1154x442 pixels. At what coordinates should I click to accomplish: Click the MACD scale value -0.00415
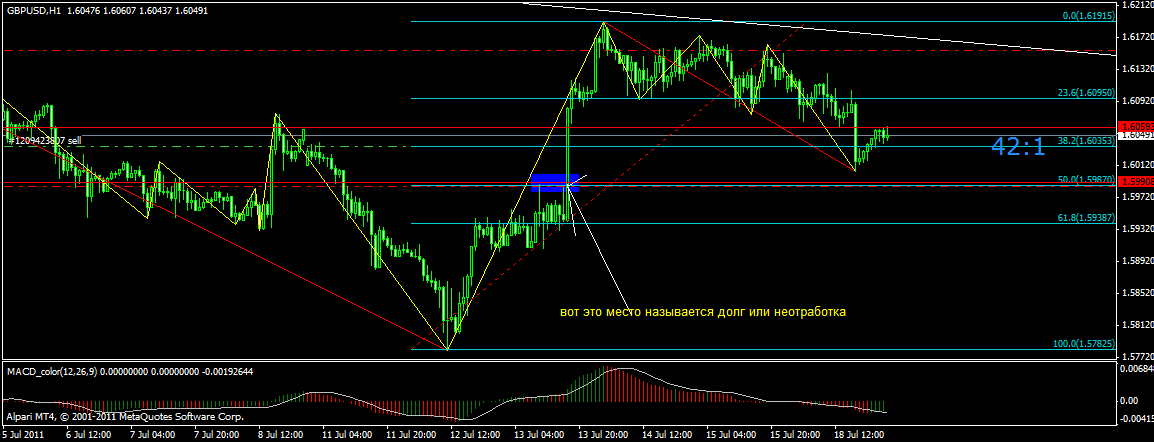[1137, 418]
